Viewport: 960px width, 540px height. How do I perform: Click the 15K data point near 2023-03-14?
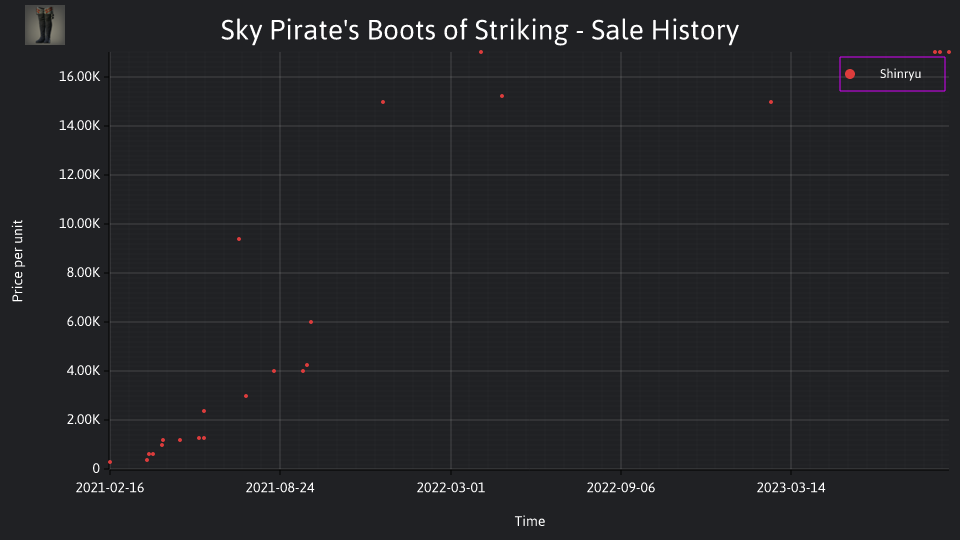coord(771,102)
